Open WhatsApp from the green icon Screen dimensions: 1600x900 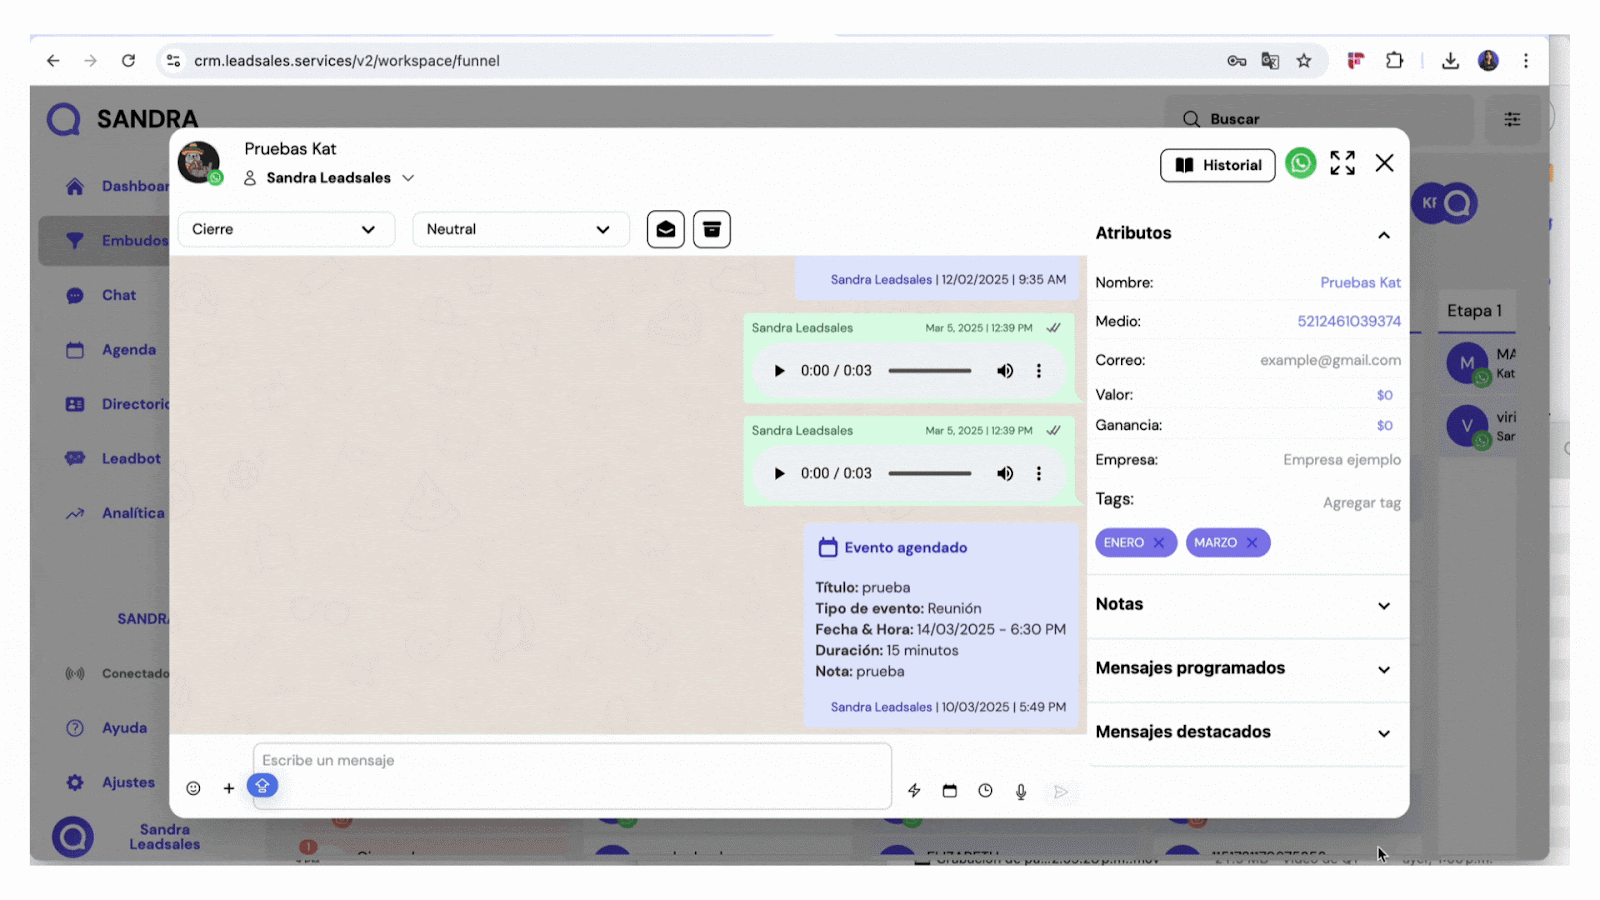[1300, 163]
